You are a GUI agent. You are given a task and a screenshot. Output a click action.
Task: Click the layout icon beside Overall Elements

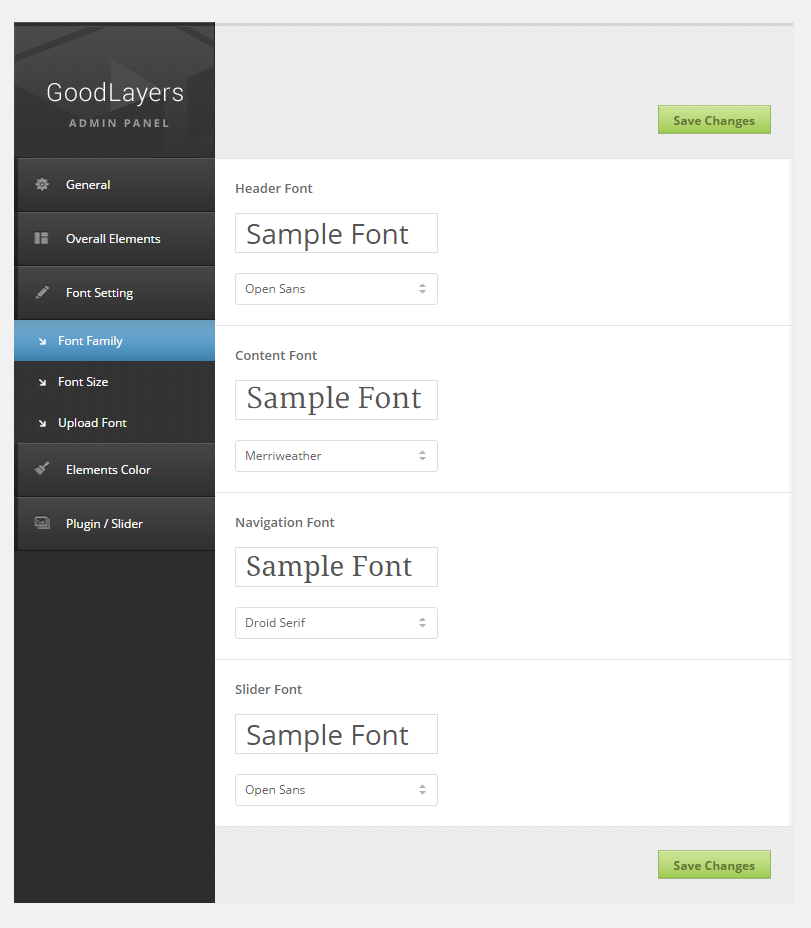point(42,238)
